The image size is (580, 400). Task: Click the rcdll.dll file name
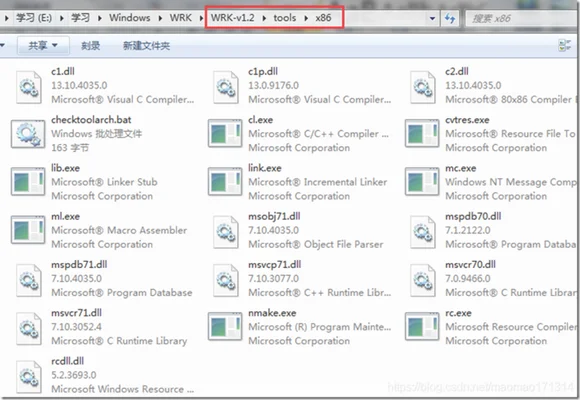68,361
